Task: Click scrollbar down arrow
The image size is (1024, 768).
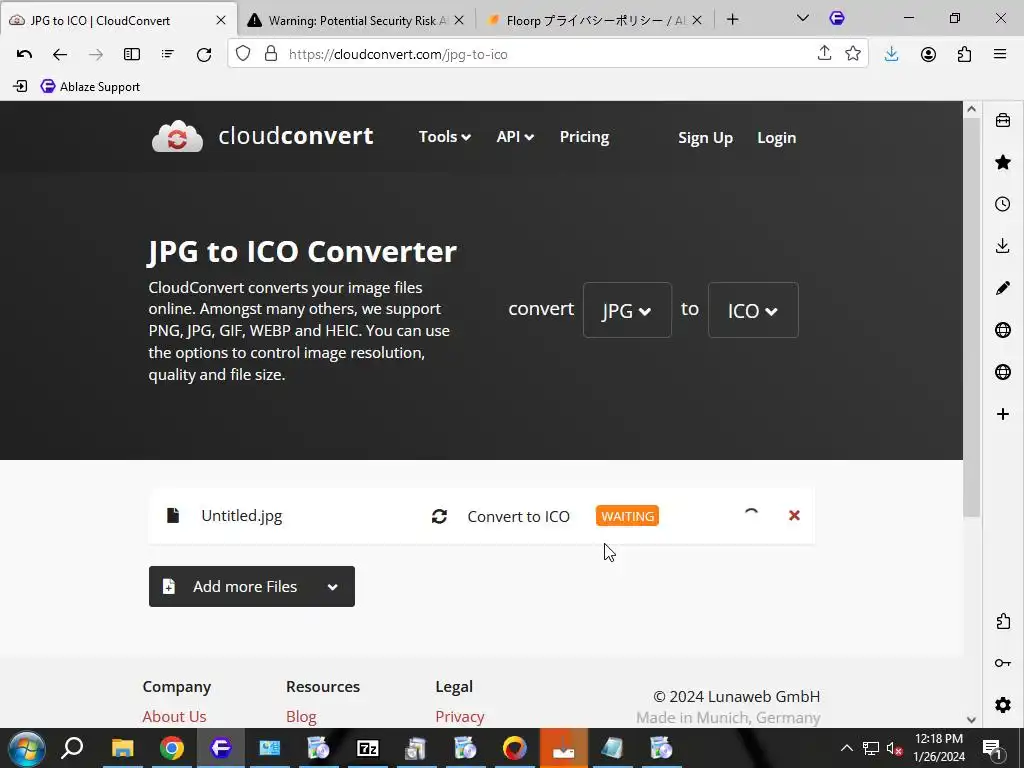Action: (971, 720)
